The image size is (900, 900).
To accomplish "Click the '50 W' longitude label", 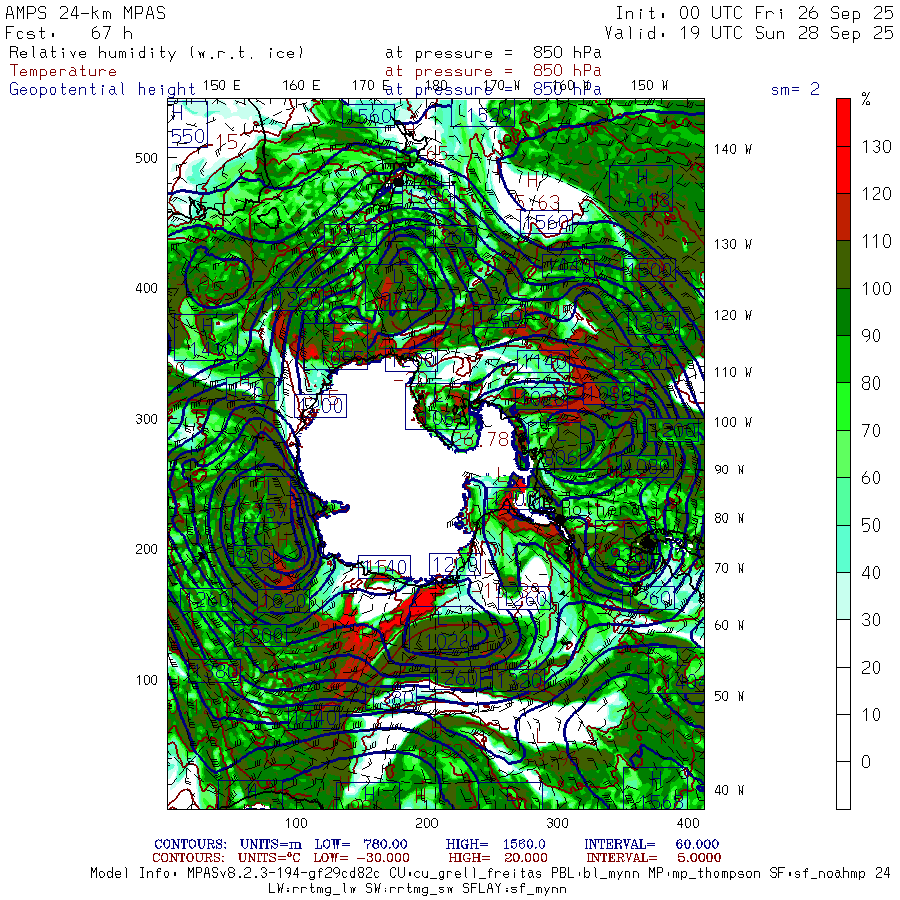I will pyautogui.click(x=729, y=696).
